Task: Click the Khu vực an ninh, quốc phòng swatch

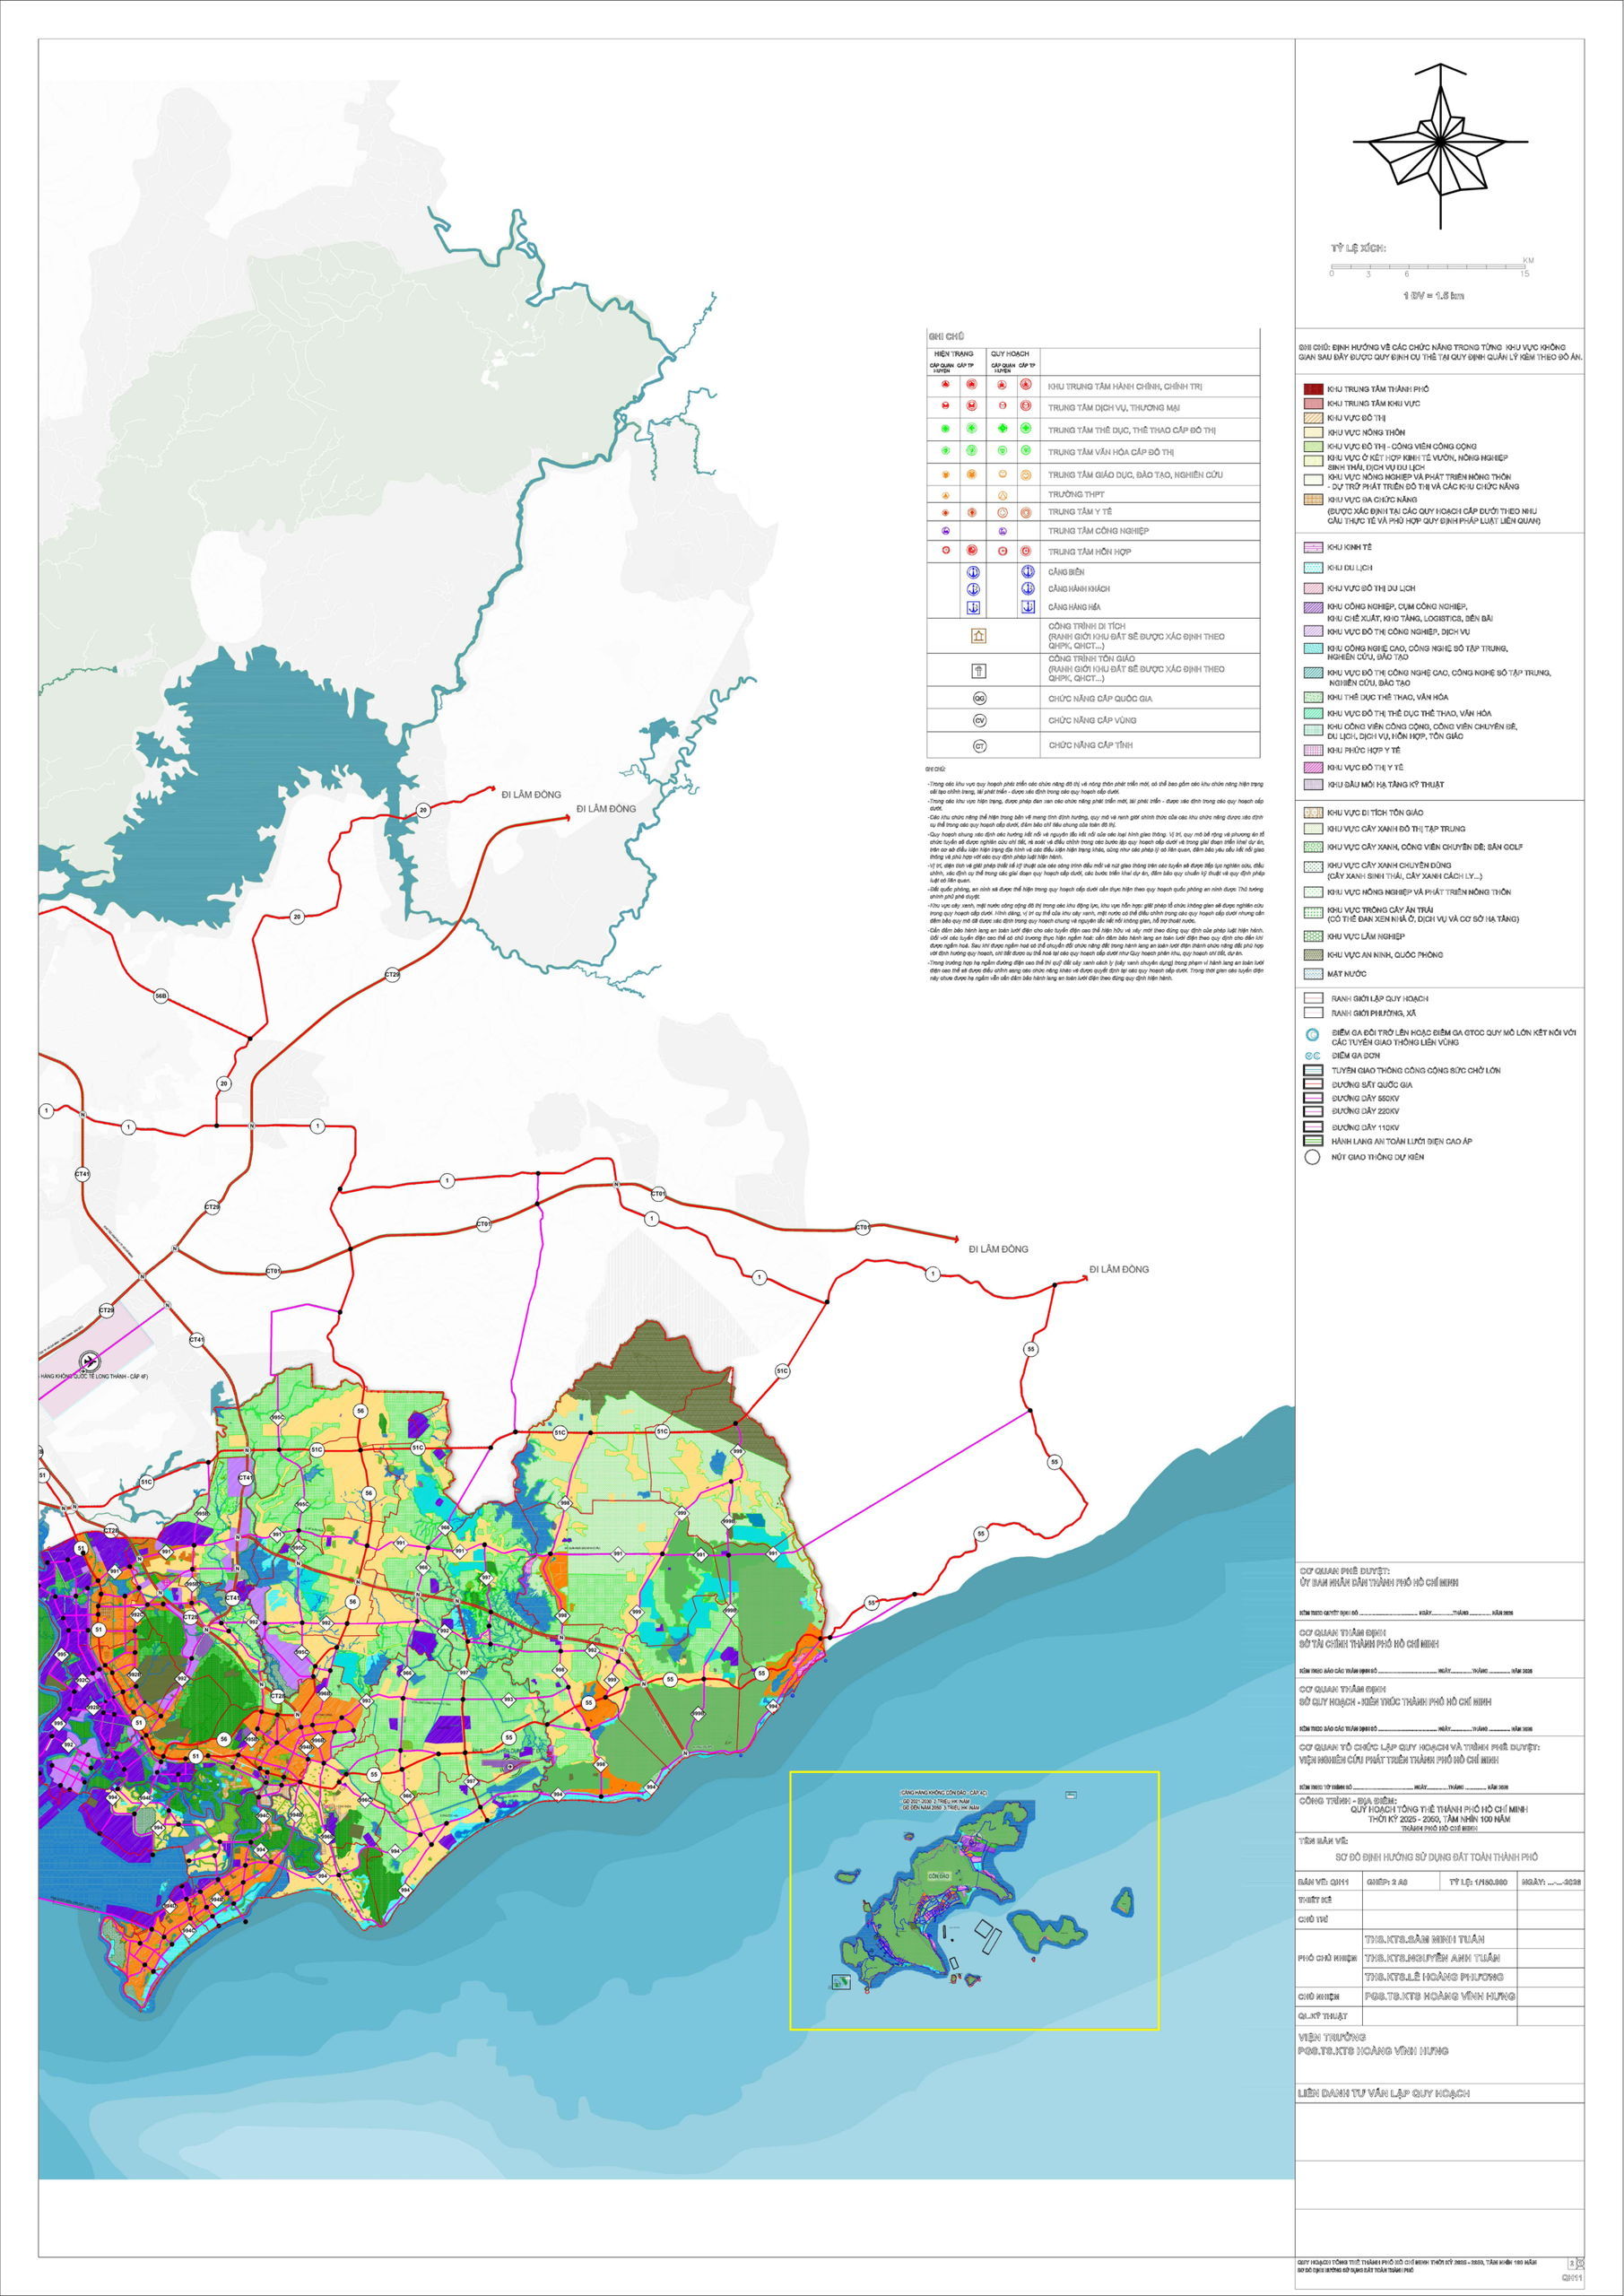Action: coord(1313,955)
